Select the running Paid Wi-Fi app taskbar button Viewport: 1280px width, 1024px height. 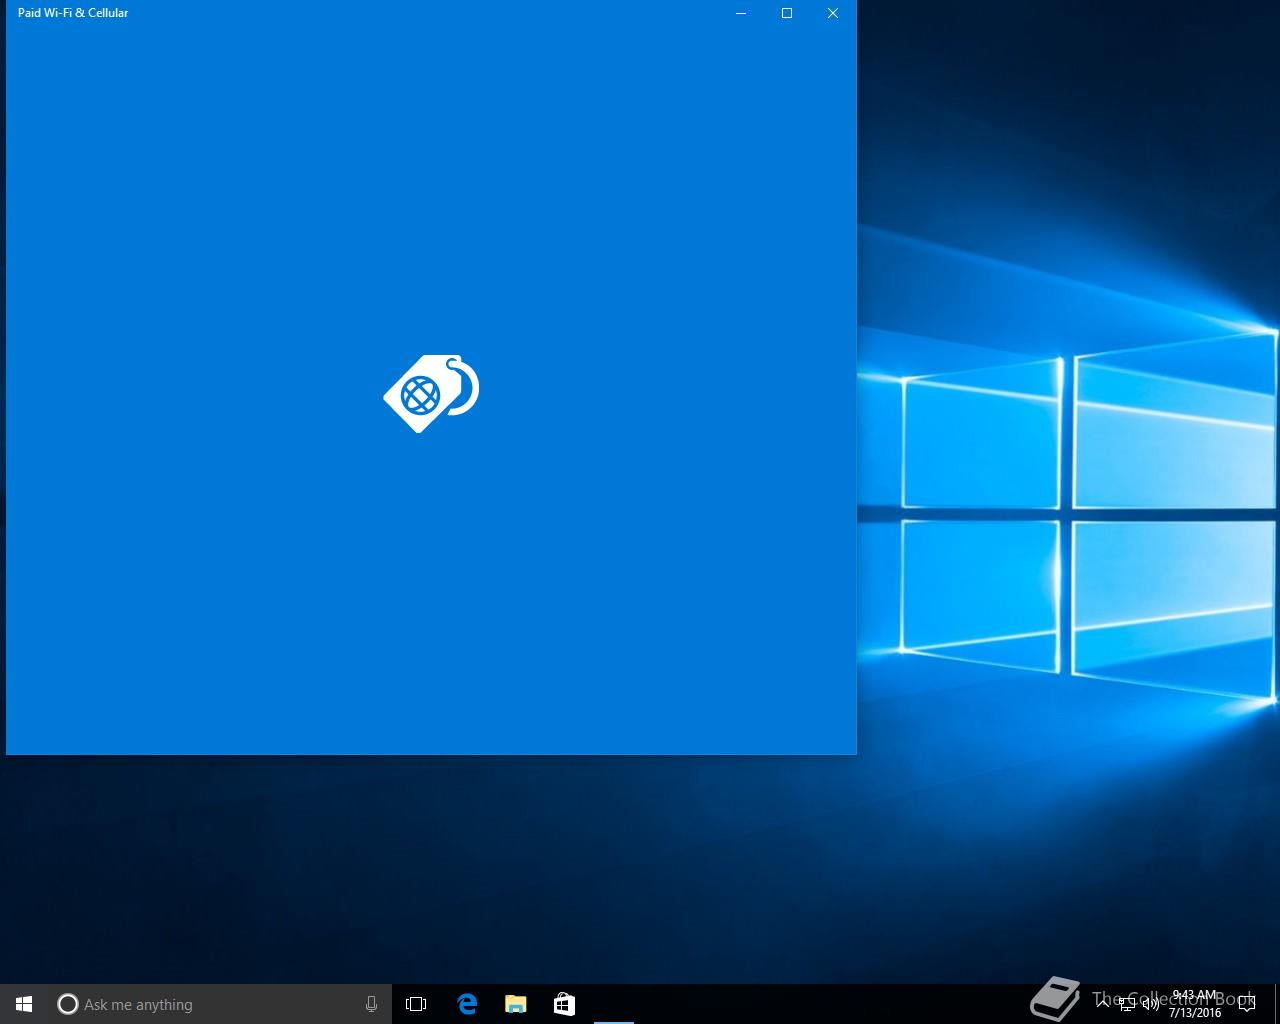pos(613,1004)
